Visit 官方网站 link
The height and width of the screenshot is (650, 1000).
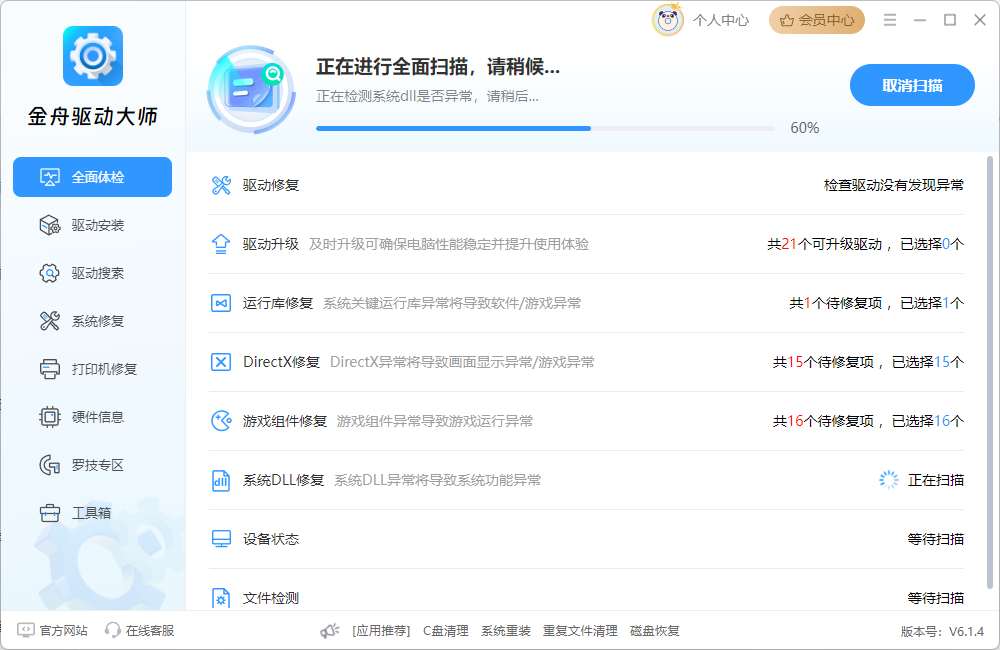tap(64, 630)
